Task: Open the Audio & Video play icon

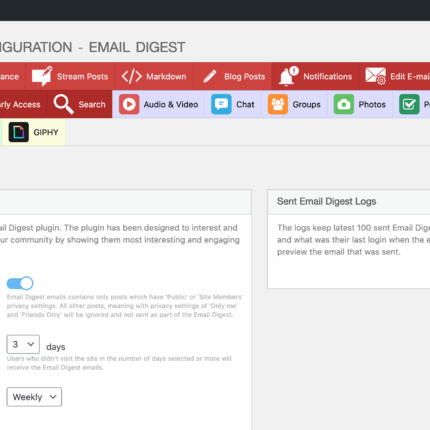Action: tap(129, 104)
